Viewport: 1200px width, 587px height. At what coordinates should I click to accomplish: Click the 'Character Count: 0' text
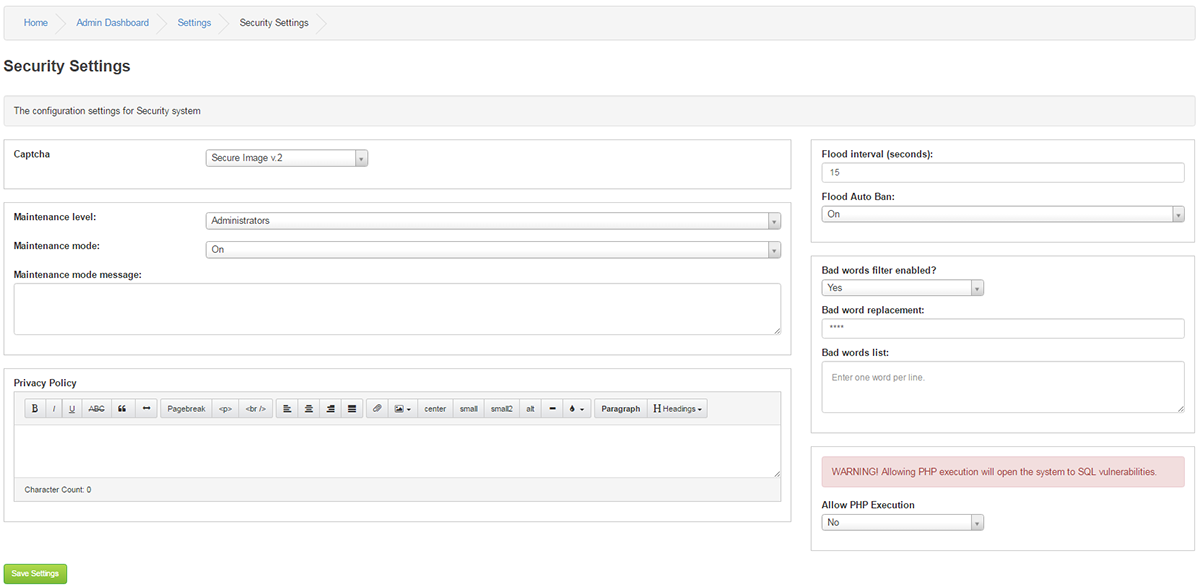58,490
